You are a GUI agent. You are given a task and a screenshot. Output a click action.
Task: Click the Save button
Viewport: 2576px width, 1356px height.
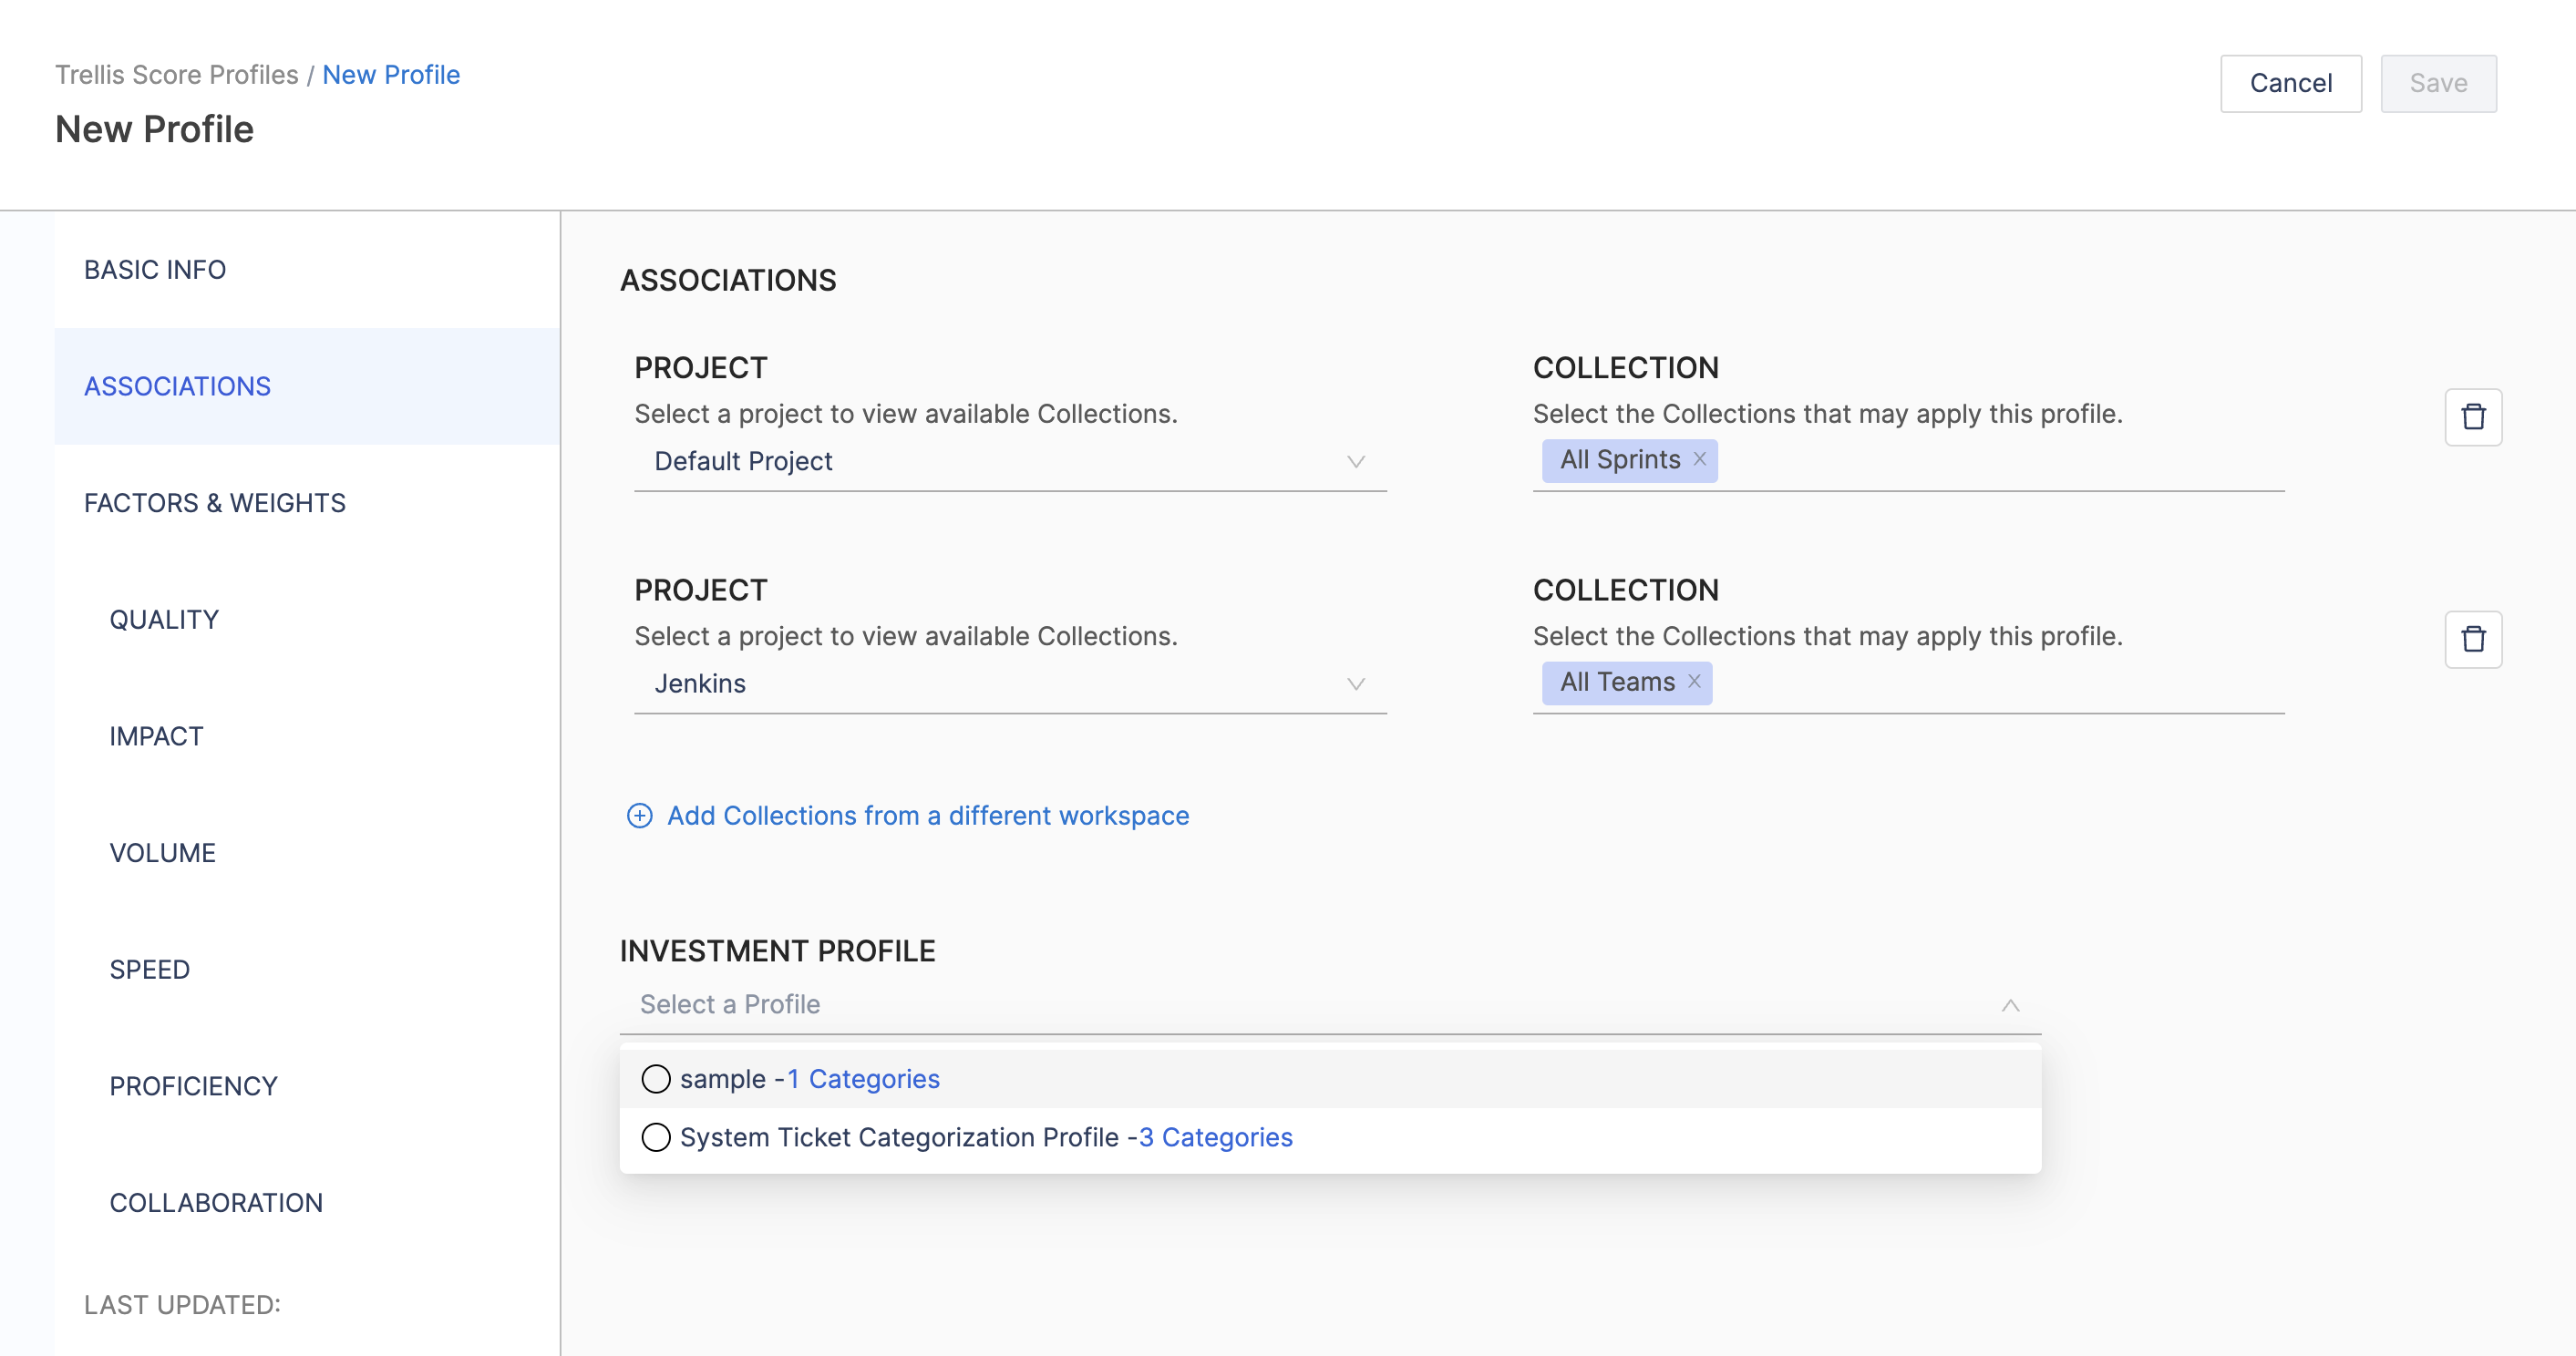click(x=2437, y=83)
